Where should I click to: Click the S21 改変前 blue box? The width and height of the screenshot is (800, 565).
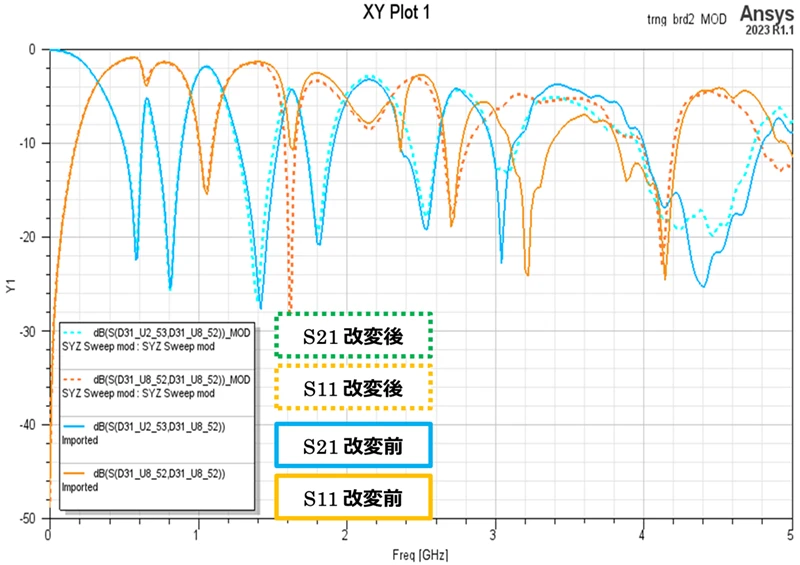click(x=353, y=445)
